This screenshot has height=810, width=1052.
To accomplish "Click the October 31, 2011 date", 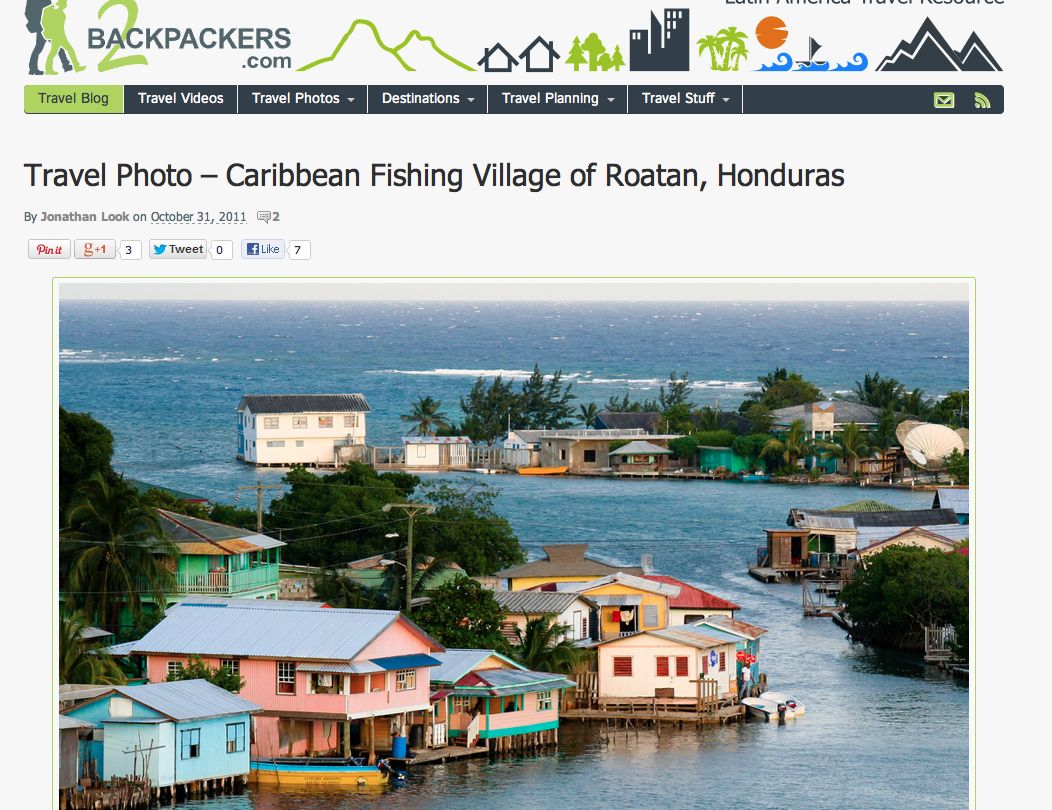I will point(199,217).
